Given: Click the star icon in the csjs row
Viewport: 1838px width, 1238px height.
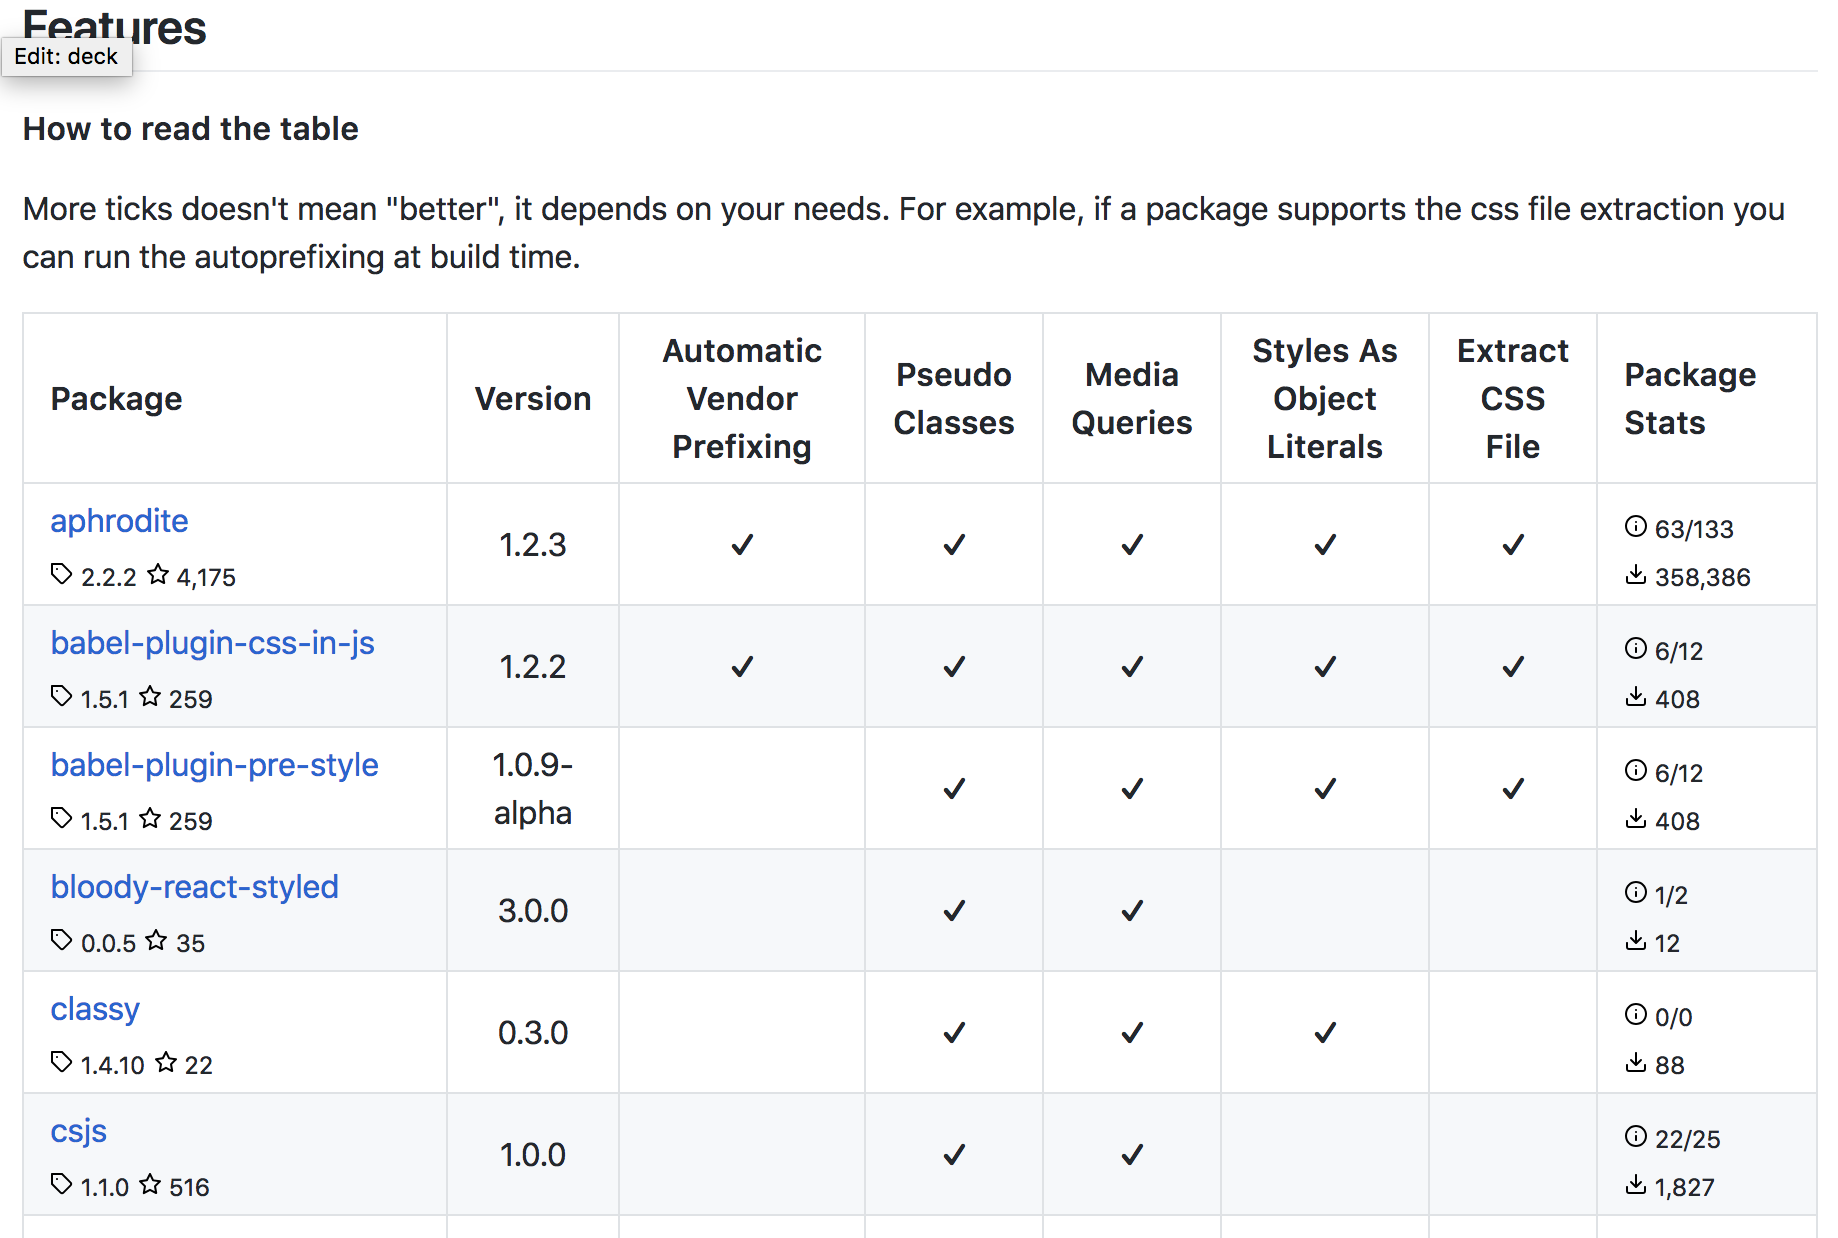Looking at the screenshot, I should point(150,1184).
